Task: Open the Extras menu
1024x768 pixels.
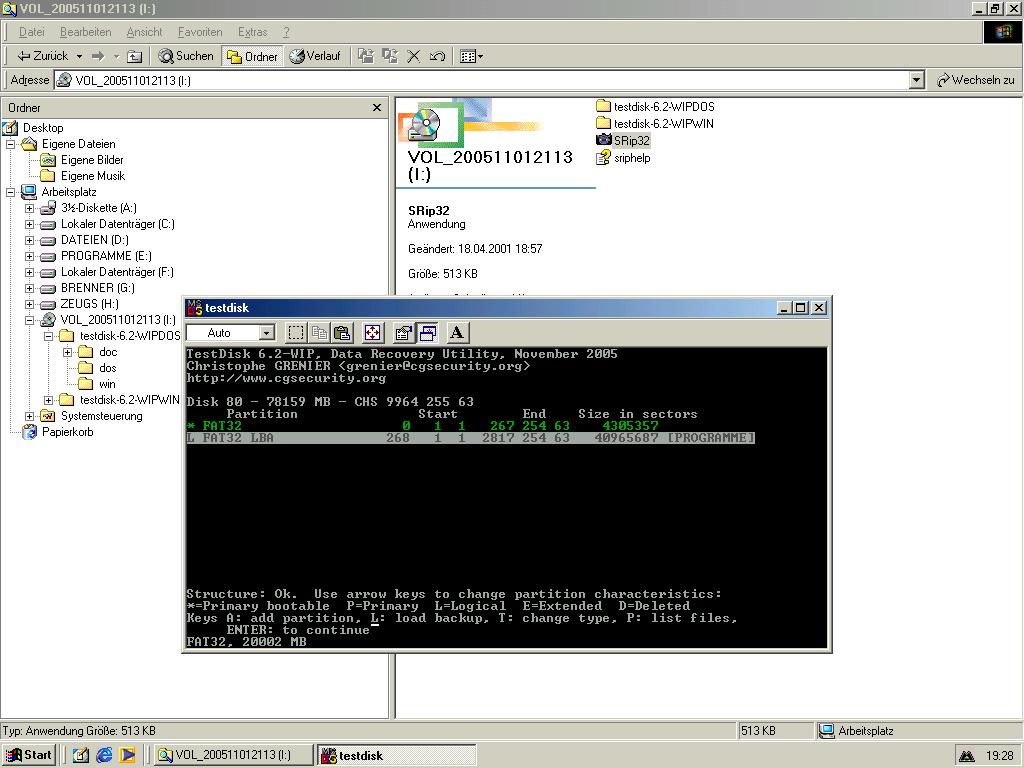Action: coord(253,32)
